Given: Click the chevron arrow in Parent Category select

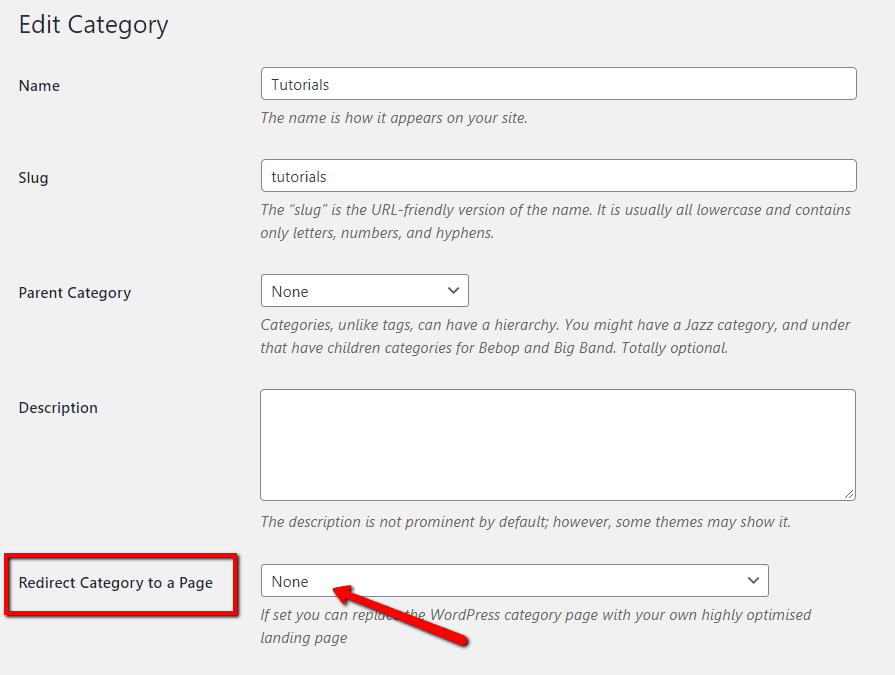Looking at the screenshot, I should [453, 291].
